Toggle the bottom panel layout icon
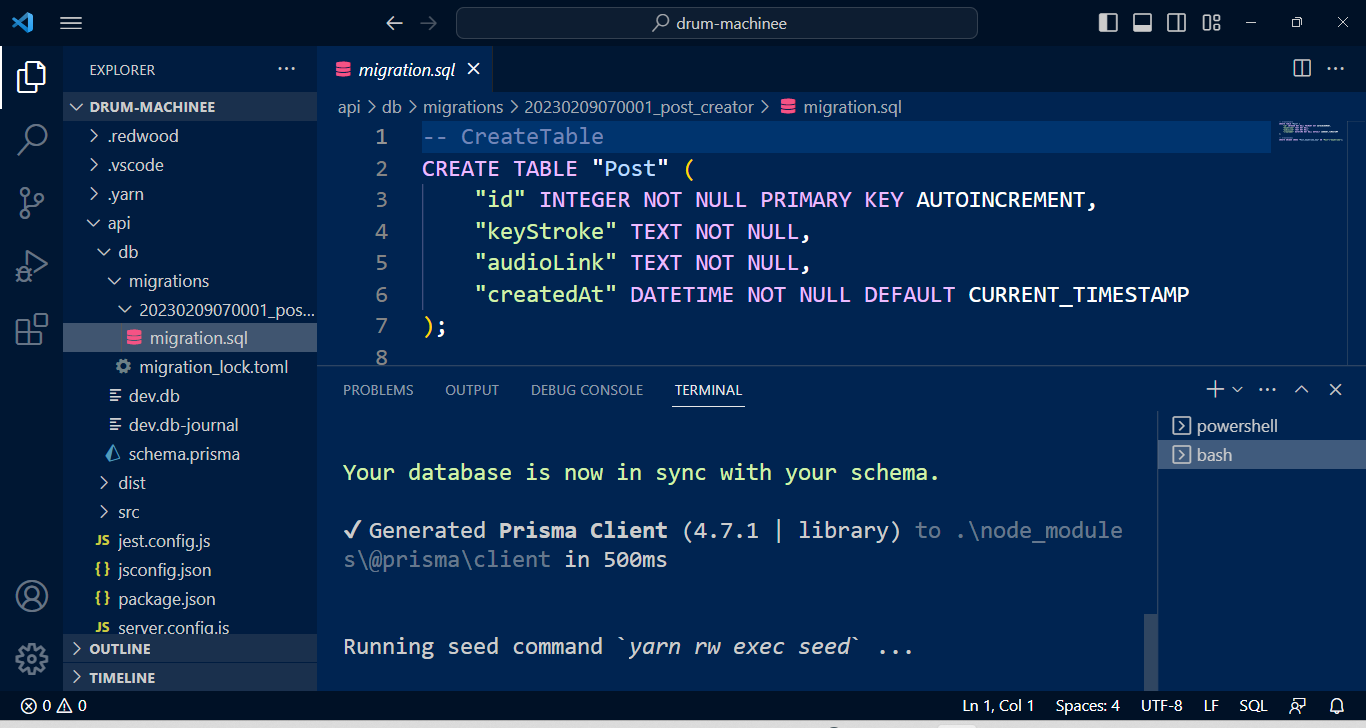1366x728 pixels. pos(1142,23)
